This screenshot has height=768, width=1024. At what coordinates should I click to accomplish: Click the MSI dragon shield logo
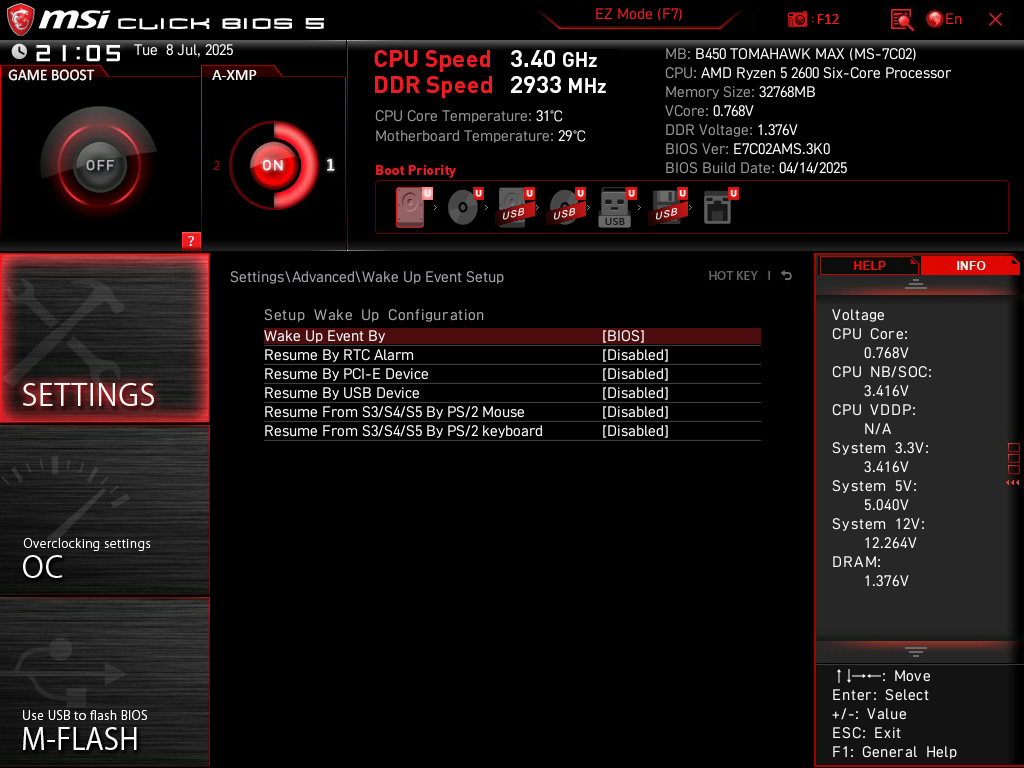20,20
